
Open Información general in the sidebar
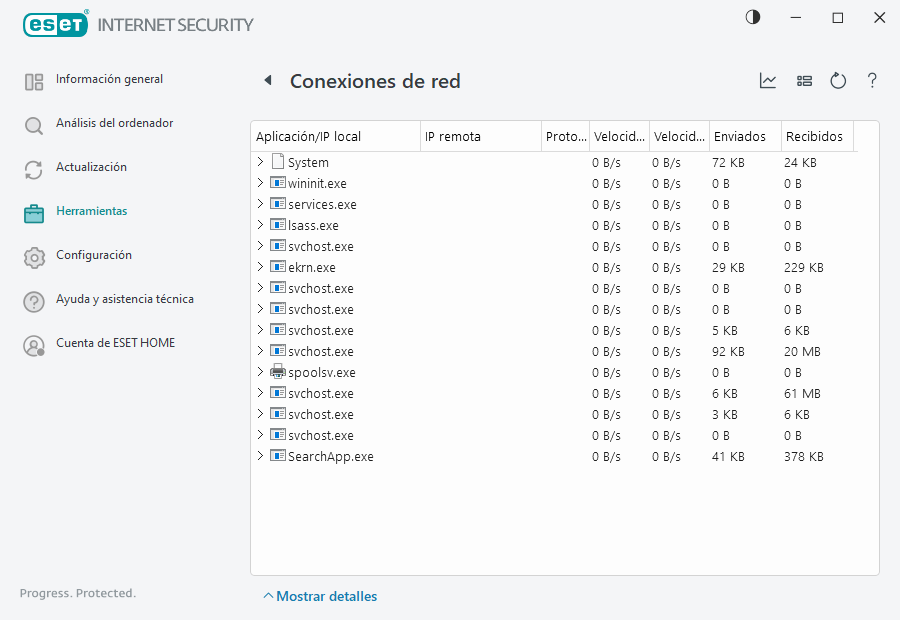pos(109,79)
